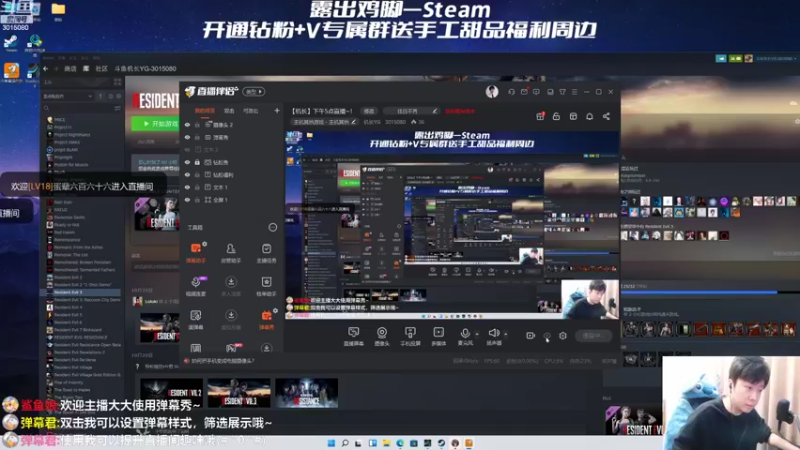Hide the 全屏 1 source

tap(187, 199)
